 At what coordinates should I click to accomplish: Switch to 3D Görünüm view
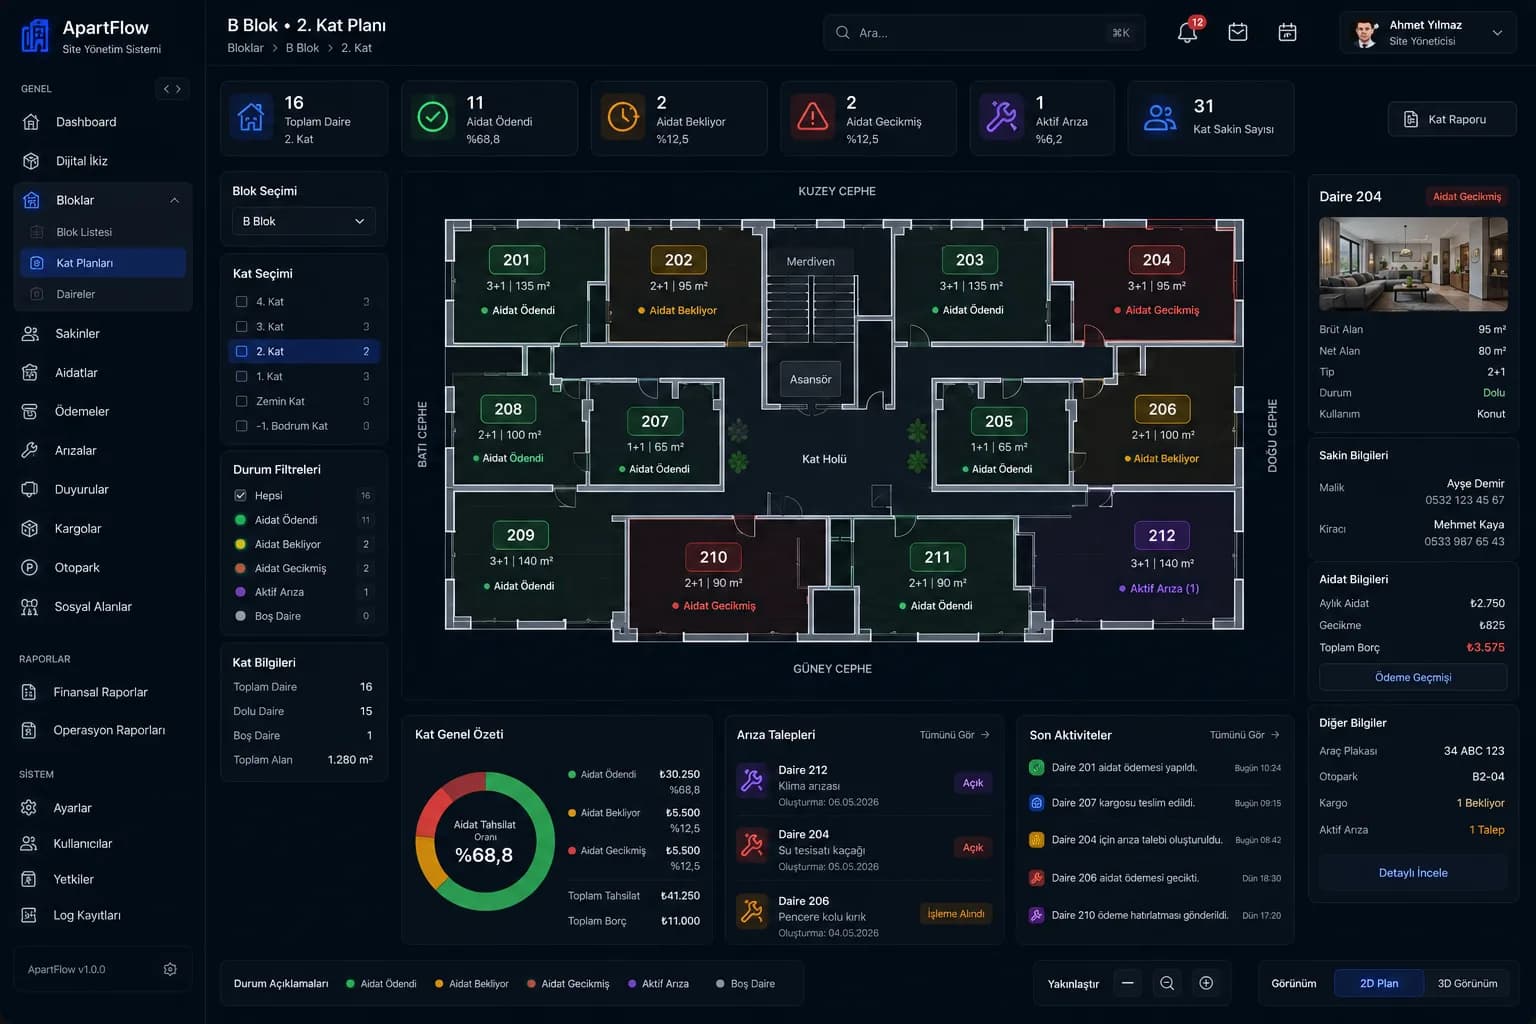(1467, 984)
